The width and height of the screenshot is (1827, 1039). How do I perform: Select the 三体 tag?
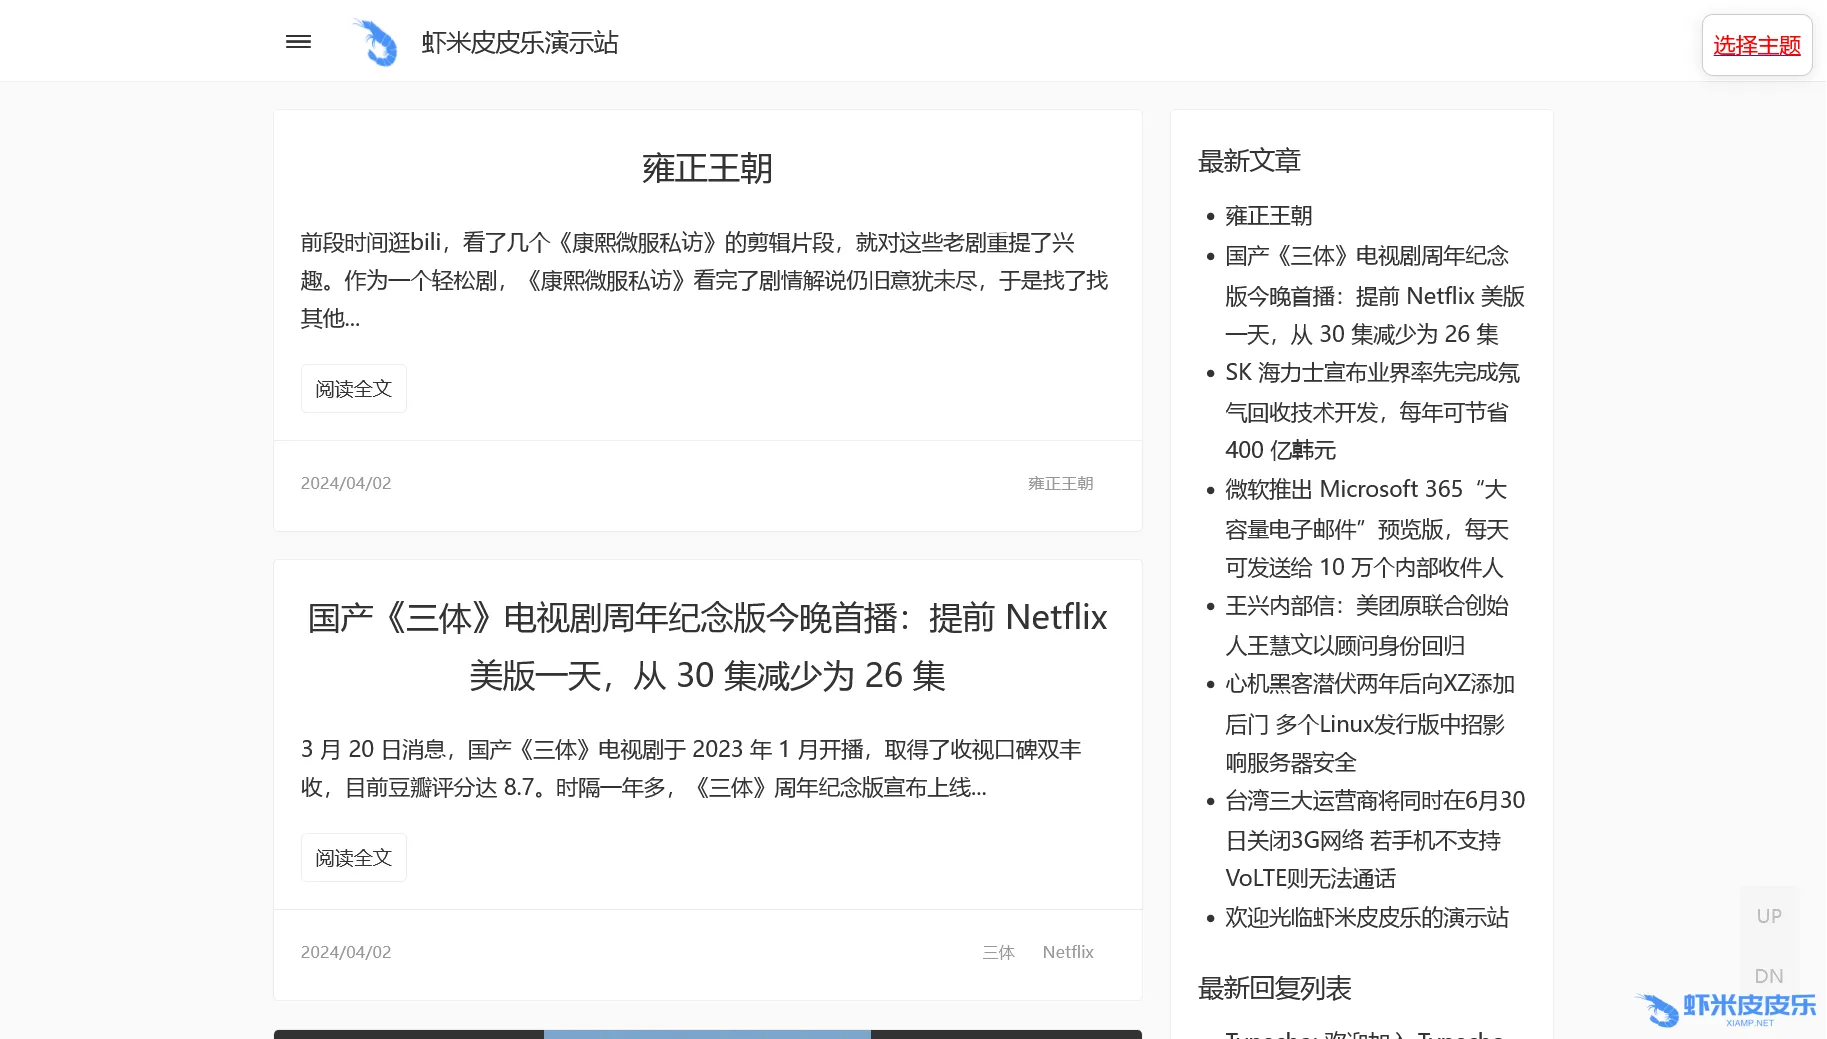998,952
